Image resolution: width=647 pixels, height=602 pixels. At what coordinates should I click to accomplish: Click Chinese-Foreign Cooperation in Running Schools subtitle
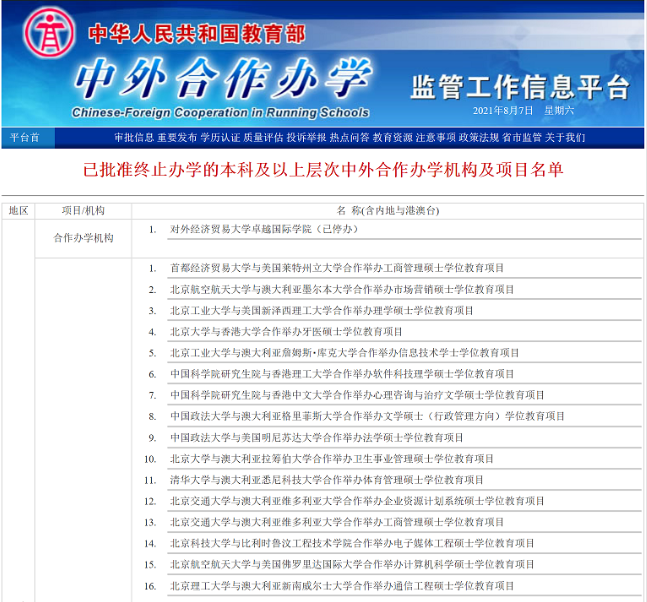tap(220, 112)
